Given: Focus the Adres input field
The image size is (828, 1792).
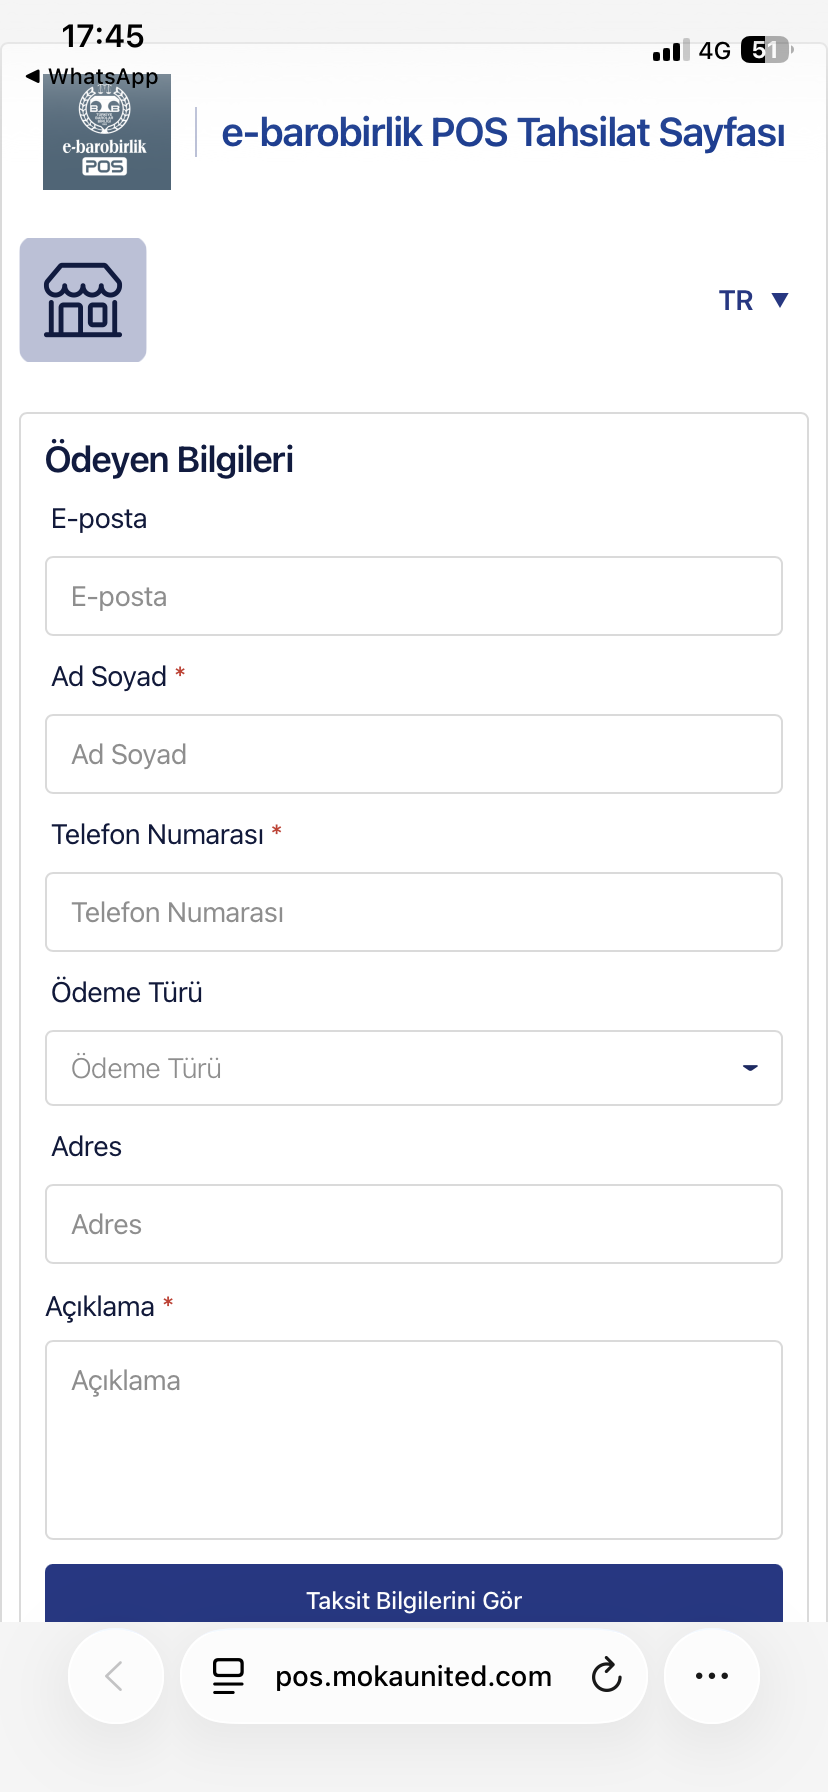Looking at the screenshot, I should point(414,1224).
